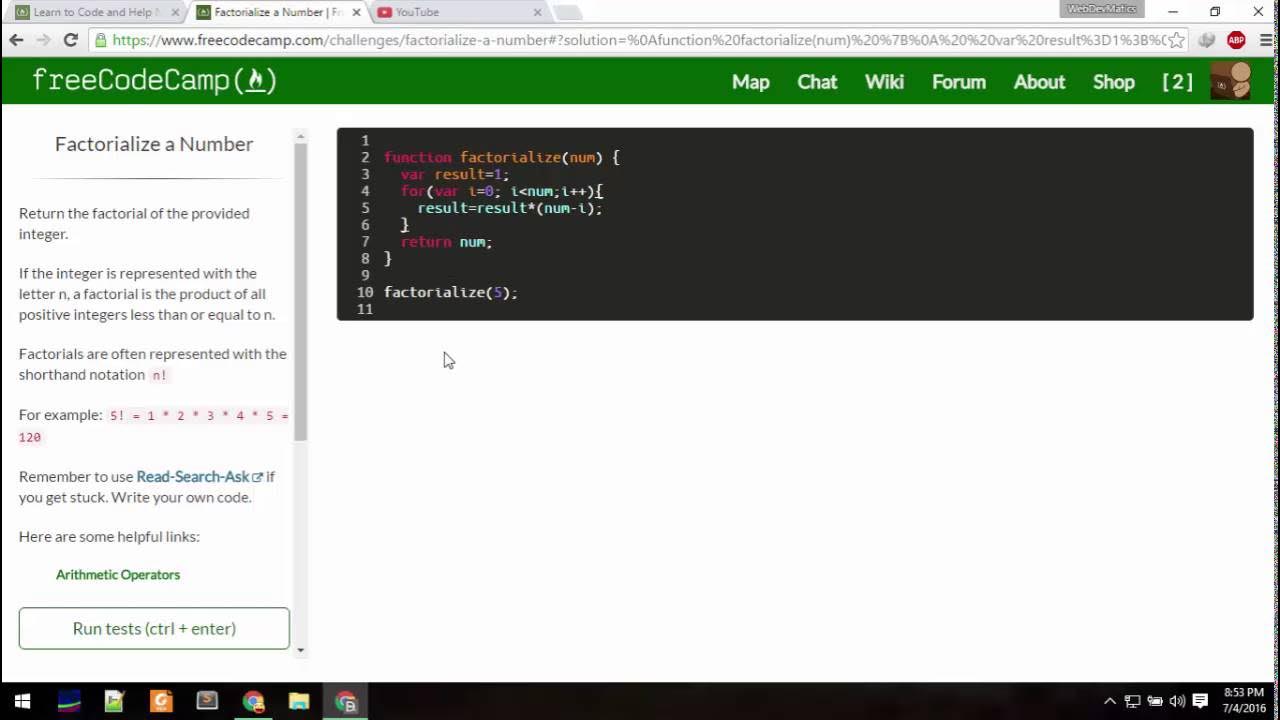Open the Windows Start menu
This screenshot has height=720, width=1280.
(x=22, y=701)
